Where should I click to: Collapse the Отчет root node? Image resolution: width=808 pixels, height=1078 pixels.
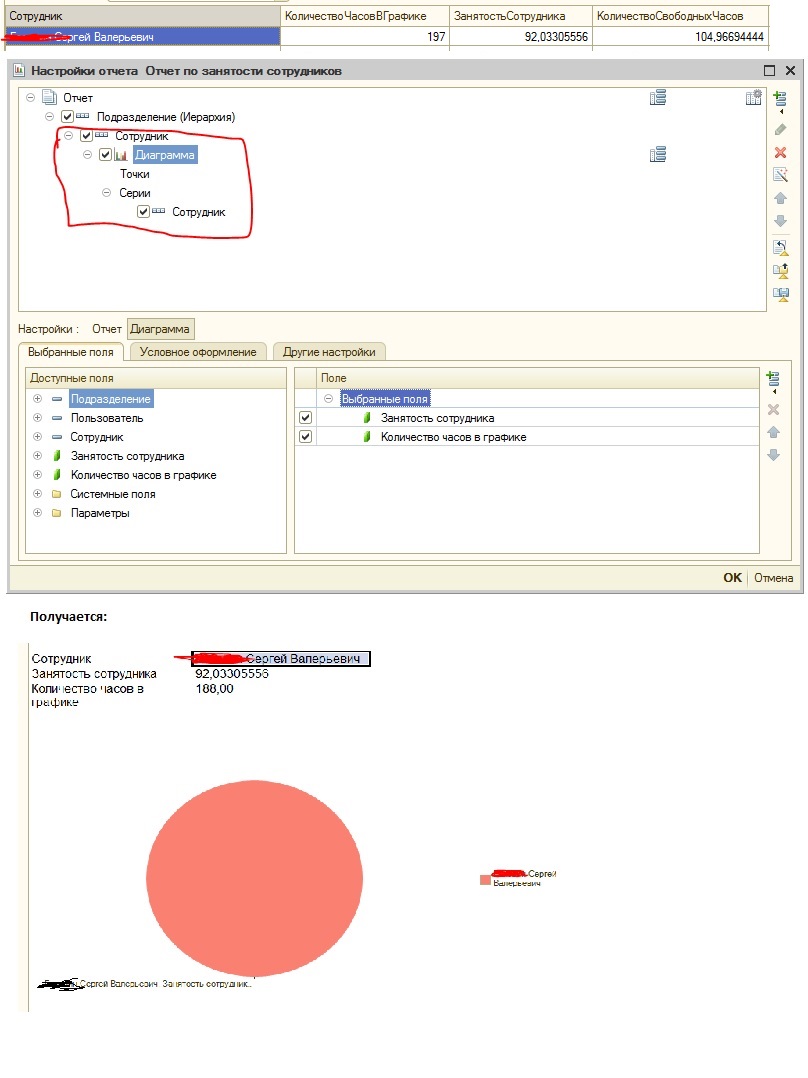pyautogui.click(x=30, y=98)
